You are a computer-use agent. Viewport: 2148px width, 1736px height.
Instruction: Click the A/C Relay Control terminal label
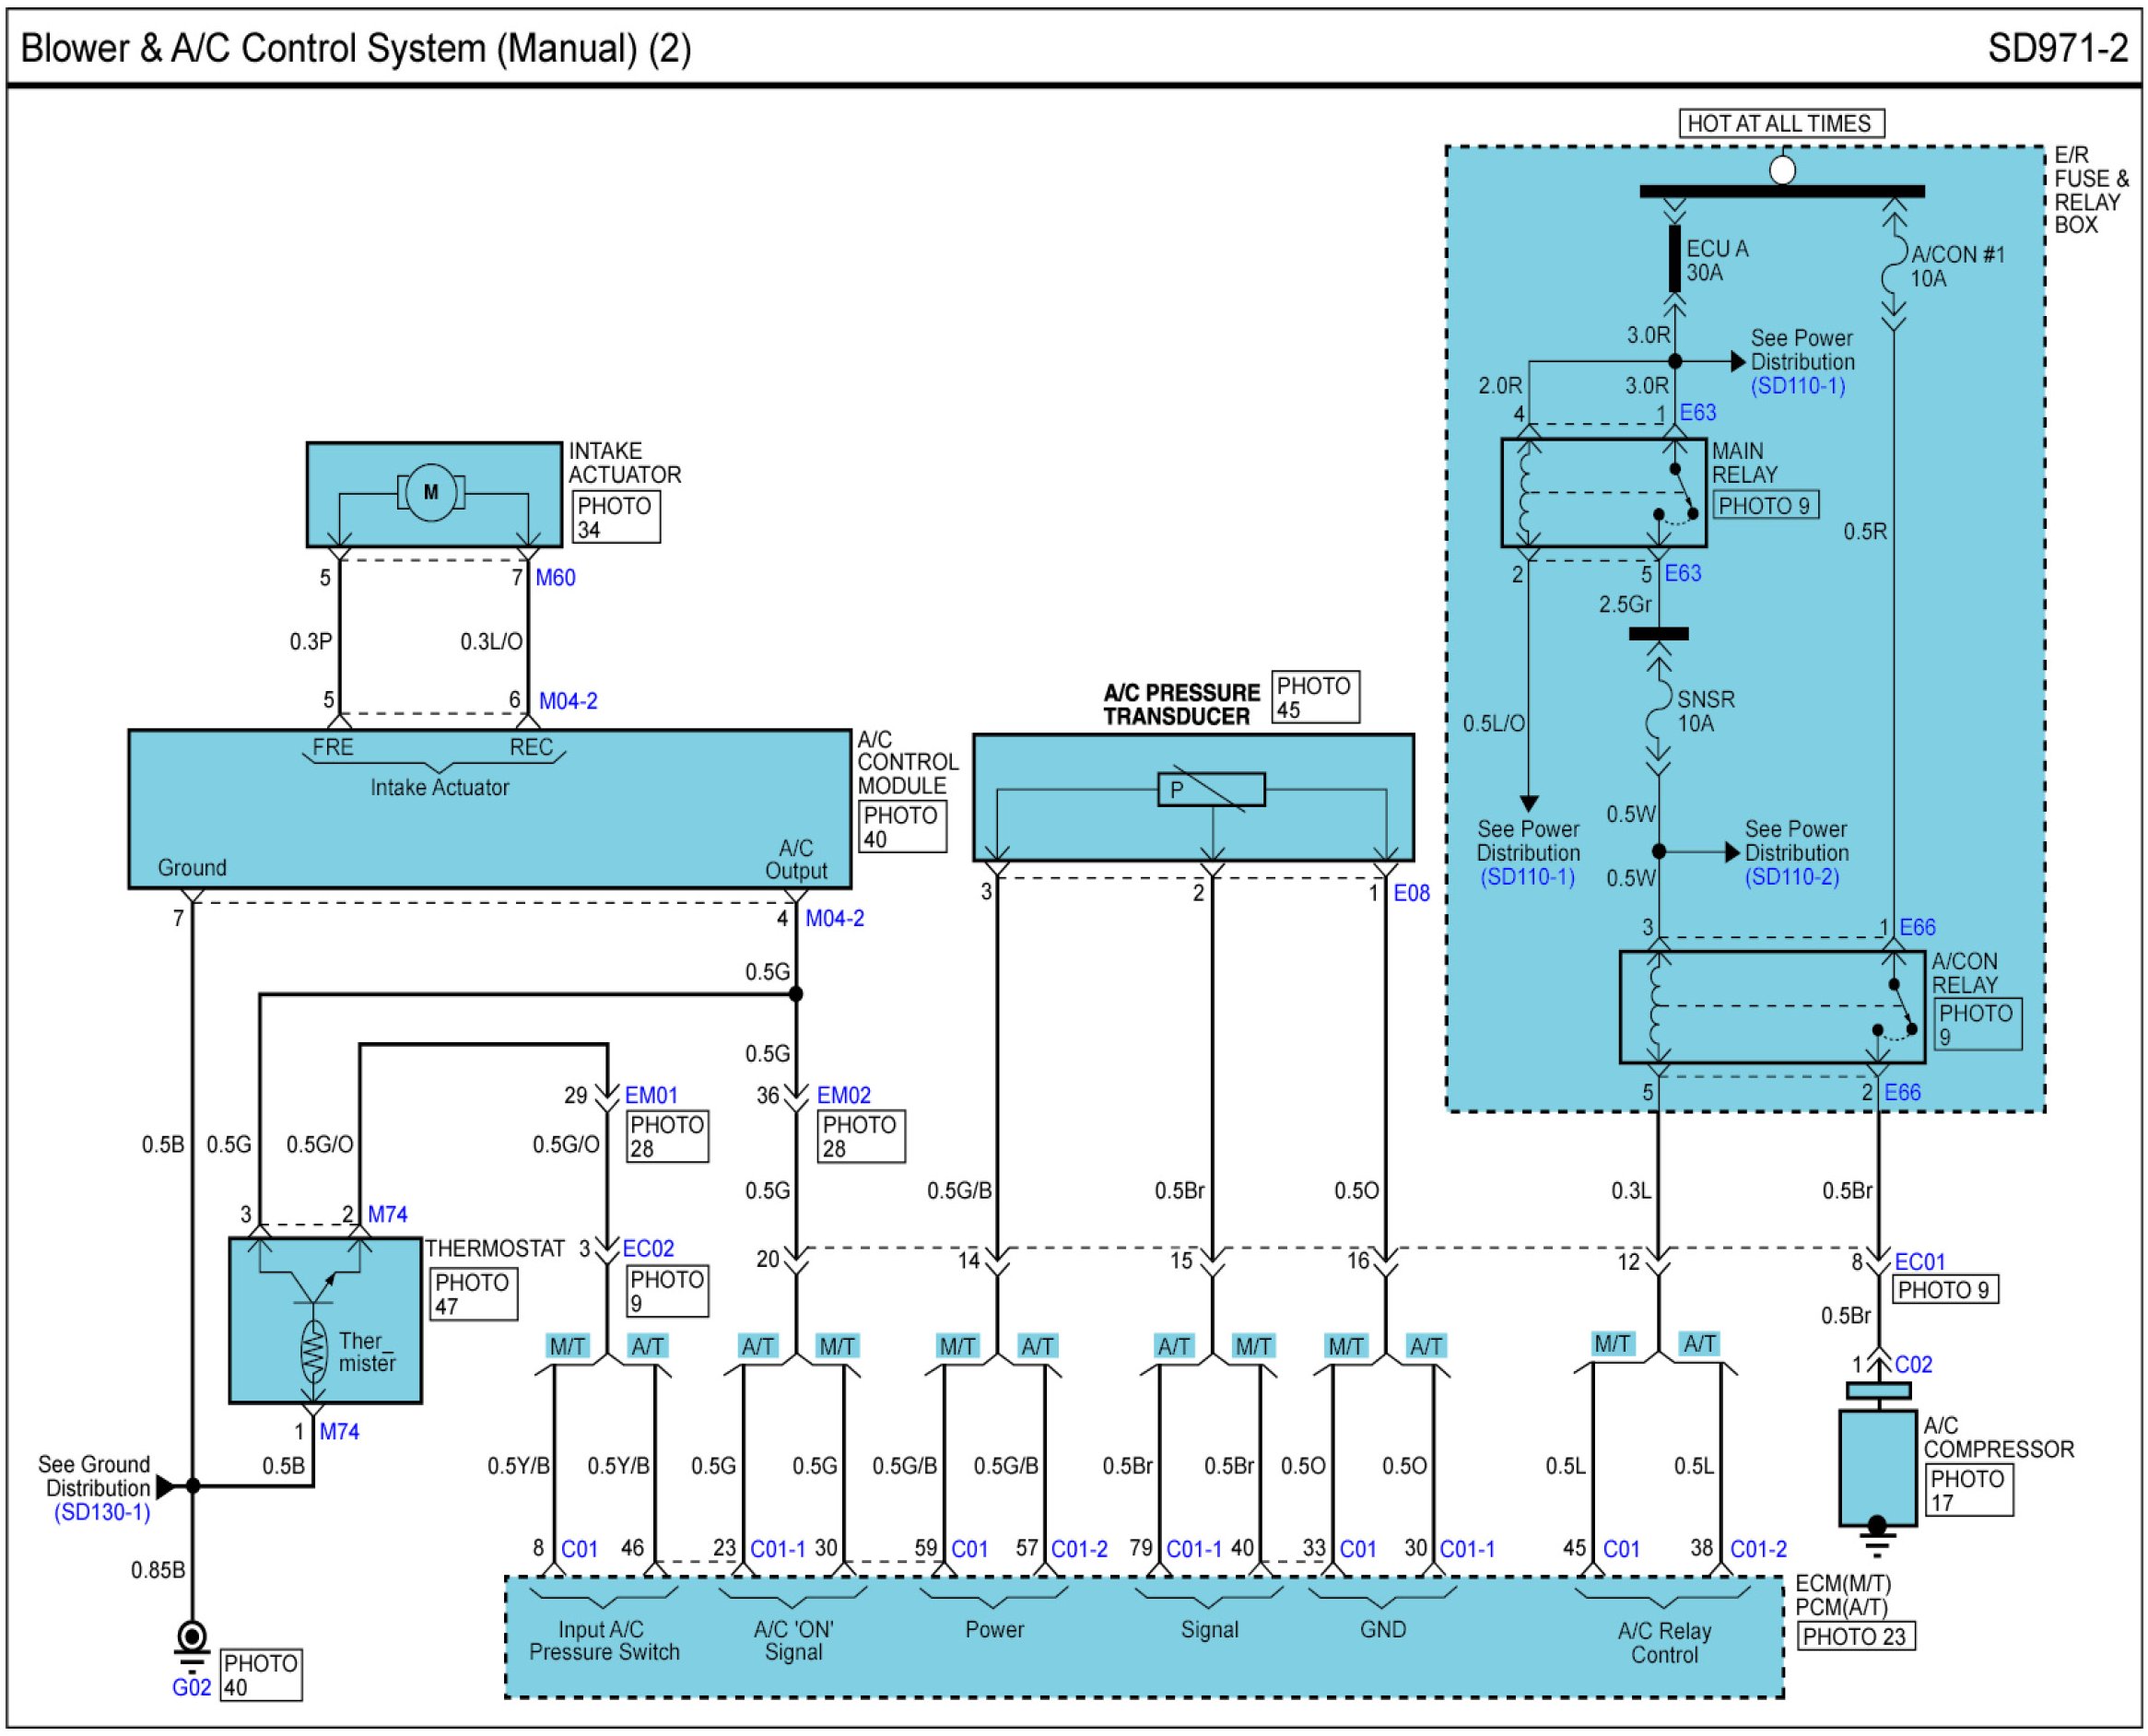pyautogui.click(x=1664, y=1642)
